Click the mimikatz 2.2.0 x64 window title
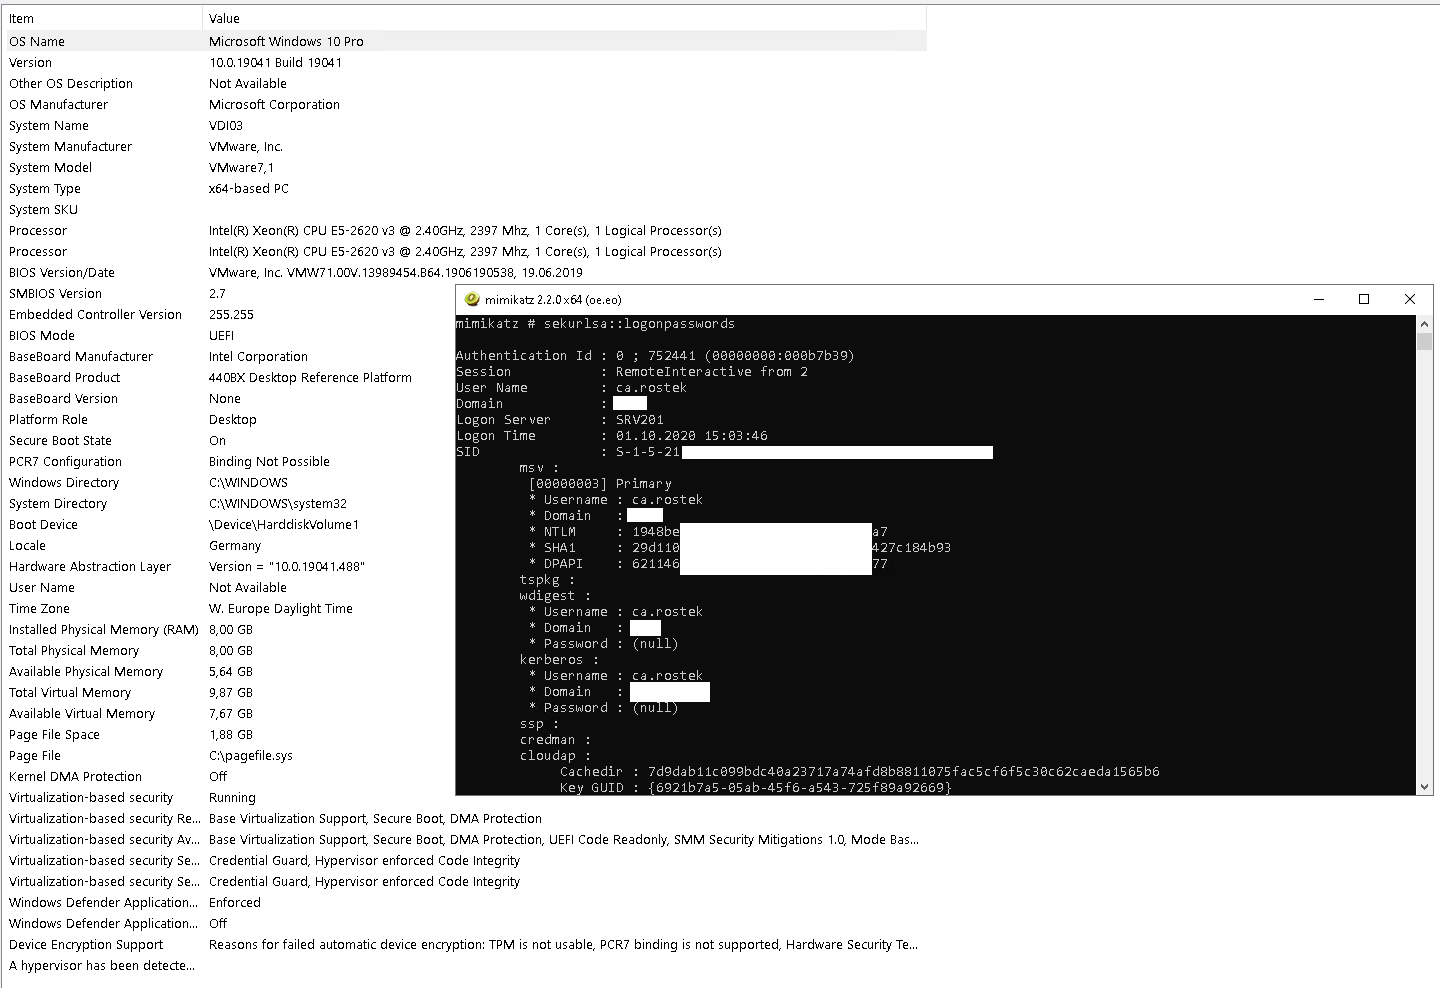Image resolution: width=1440 pixels, height=988 pixels. pyautogui.click(x=553, y=299)
